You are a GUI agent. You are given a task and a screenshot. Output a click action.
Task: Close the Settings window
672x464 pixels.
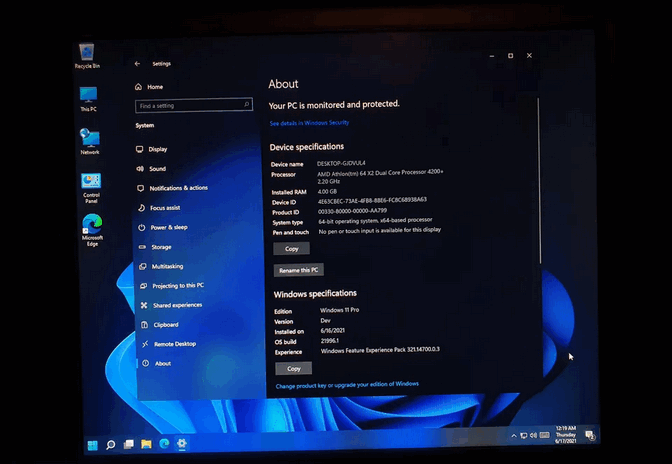529,55
